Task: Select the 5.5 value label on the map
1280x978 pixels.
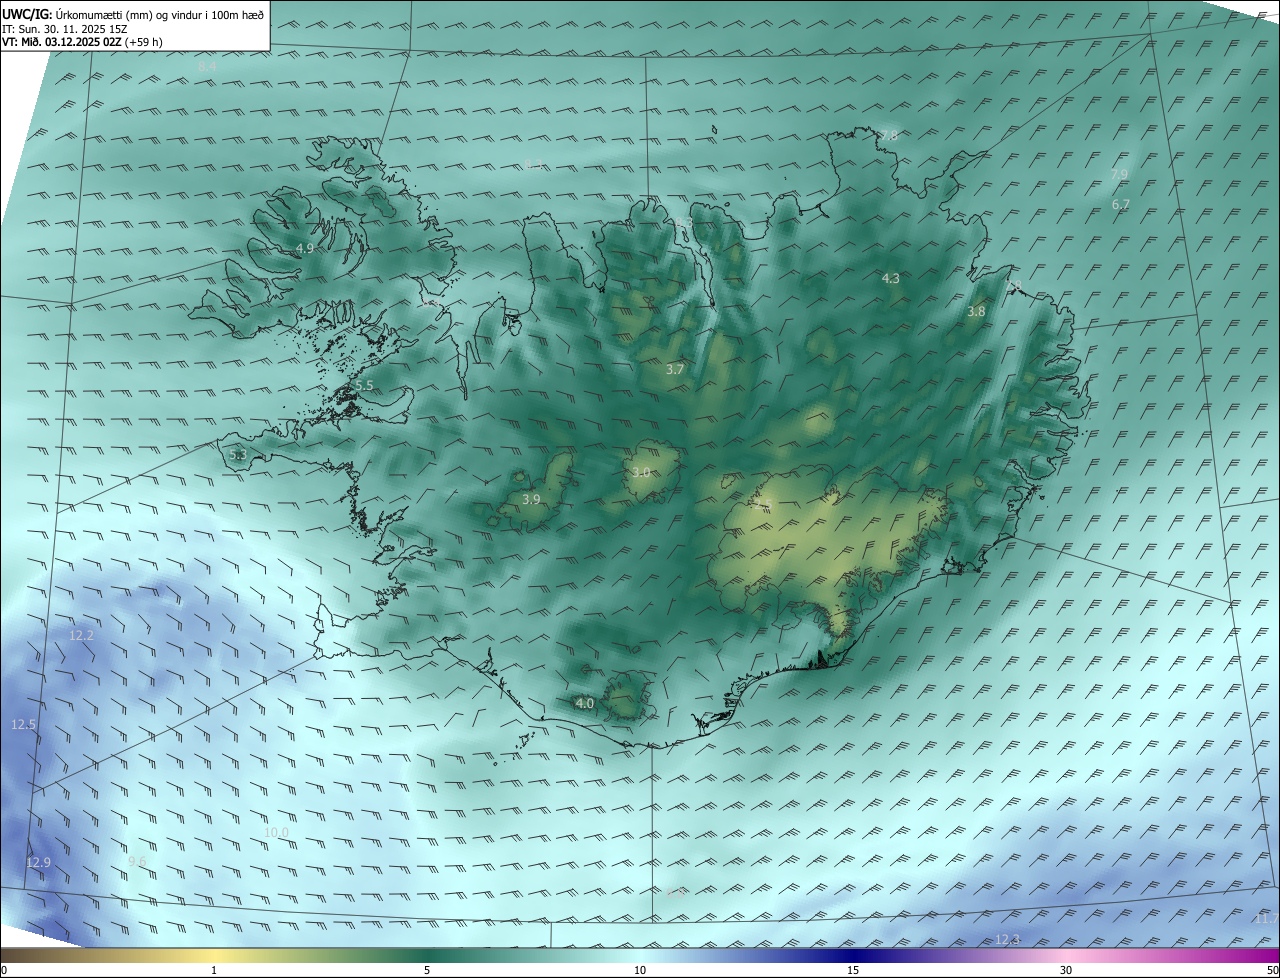Action: click(x=364, y=385)
